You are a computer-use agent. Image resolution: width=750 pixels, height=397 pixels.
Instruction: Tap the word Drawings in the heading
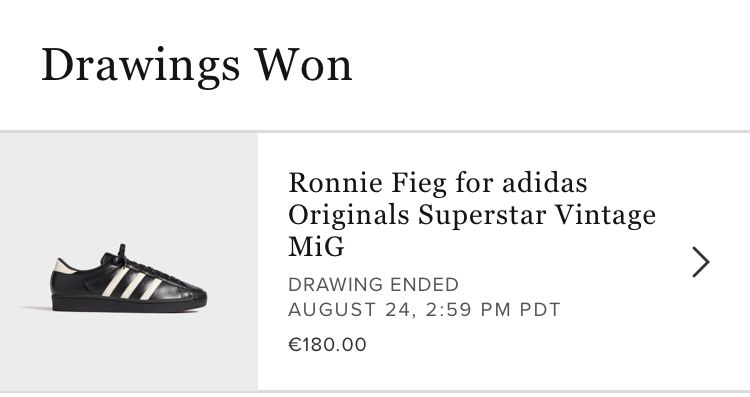(141, 67)
